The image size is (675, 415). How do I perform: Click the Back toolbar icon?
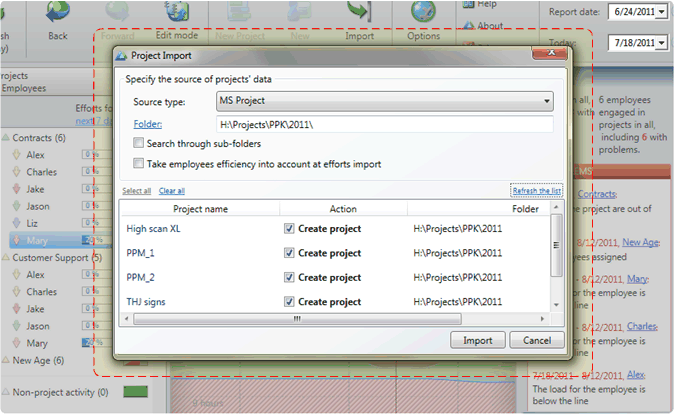[x=58, y=12]
